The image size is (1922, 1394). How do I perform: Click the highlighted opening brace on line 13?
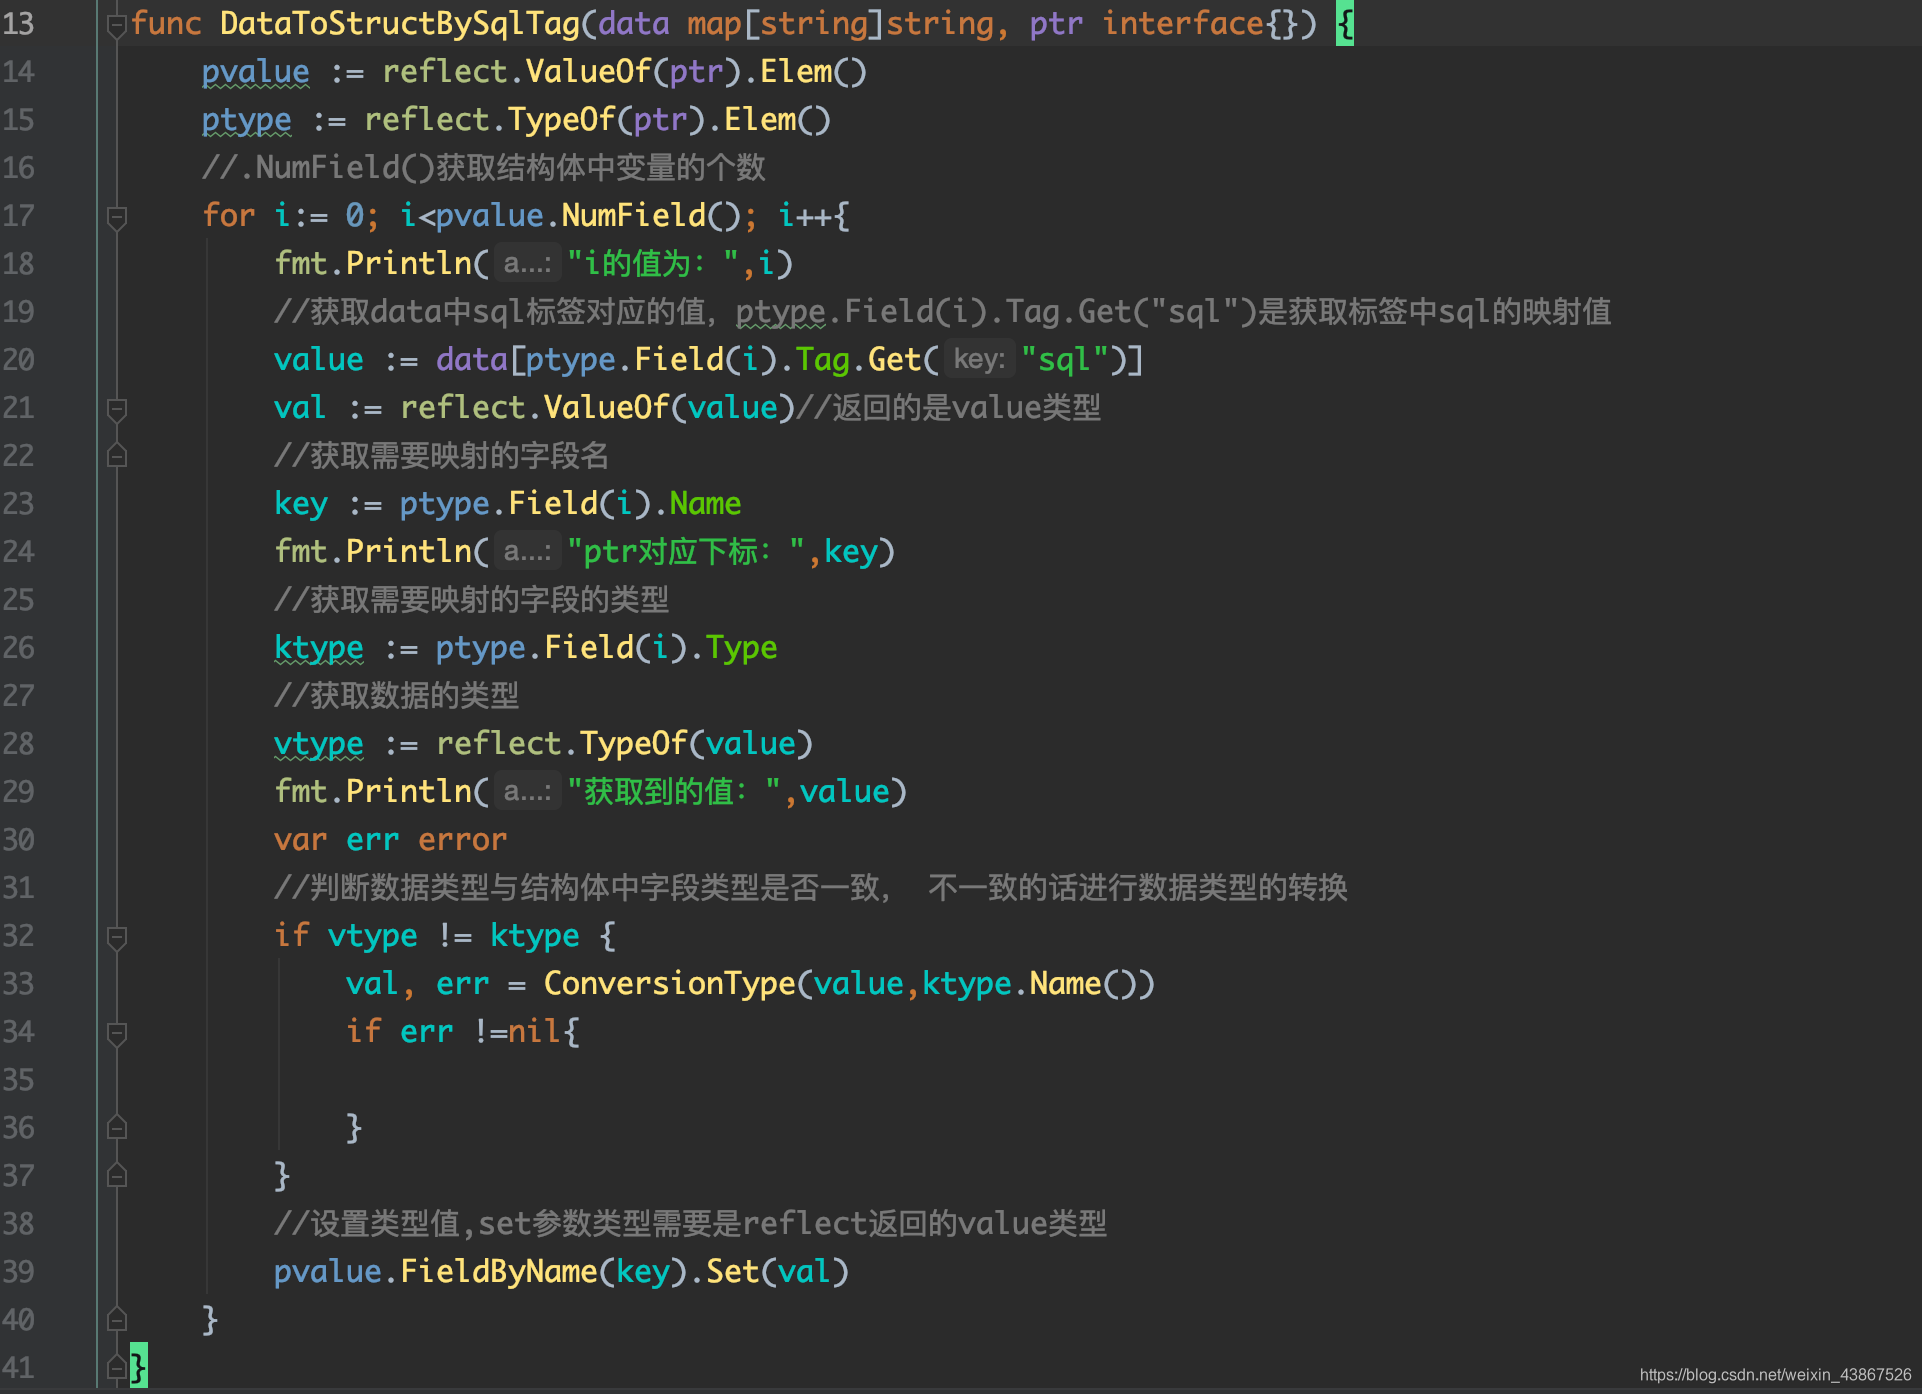(1345, 24)
